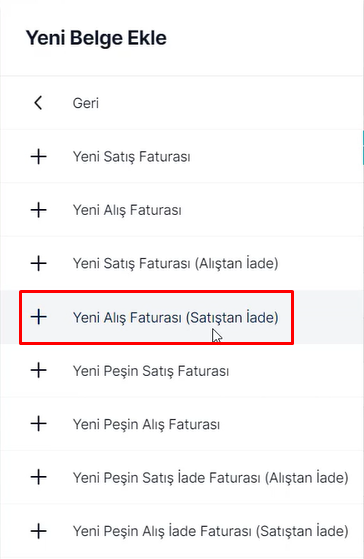Click the back chevron arrow icon
Image resolution: width=364 pixels, height=559 pixels.
pyautogui.click(x=38, y=103)
